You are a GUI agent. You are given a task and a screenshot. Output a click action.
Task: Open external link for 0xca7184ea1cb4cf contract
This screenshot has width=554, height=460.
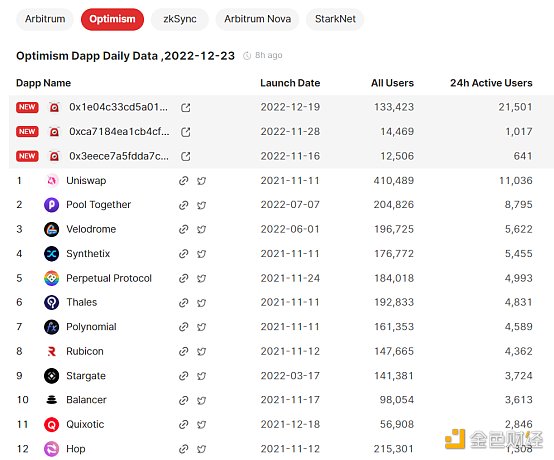pos(185,132)
